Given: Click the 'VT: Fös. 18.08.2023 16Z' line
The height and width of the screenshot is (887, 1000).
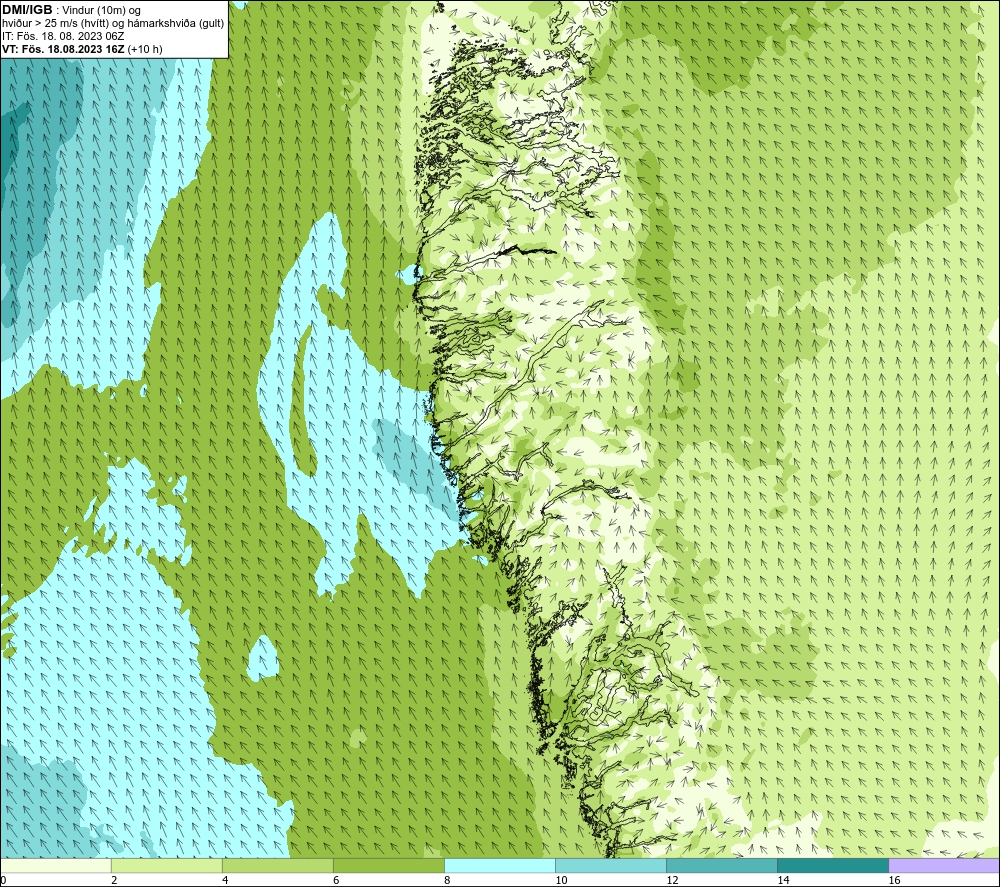Looking at the screenshot, I should pyautogui.click(x=63, y=49).
